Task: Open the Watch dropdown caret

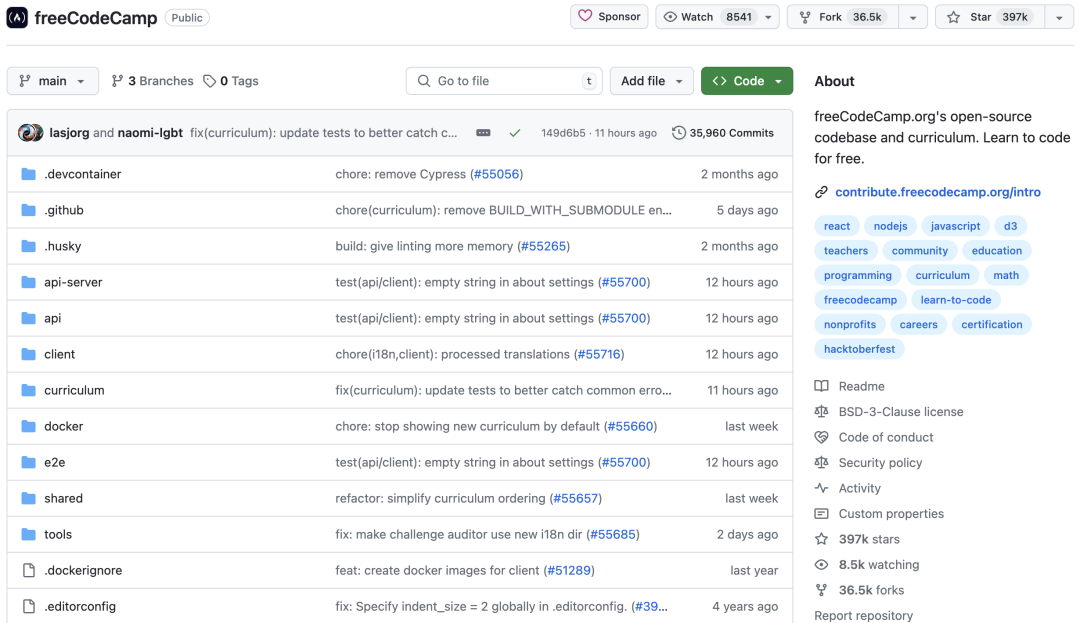Action: (x=768, y=16)
